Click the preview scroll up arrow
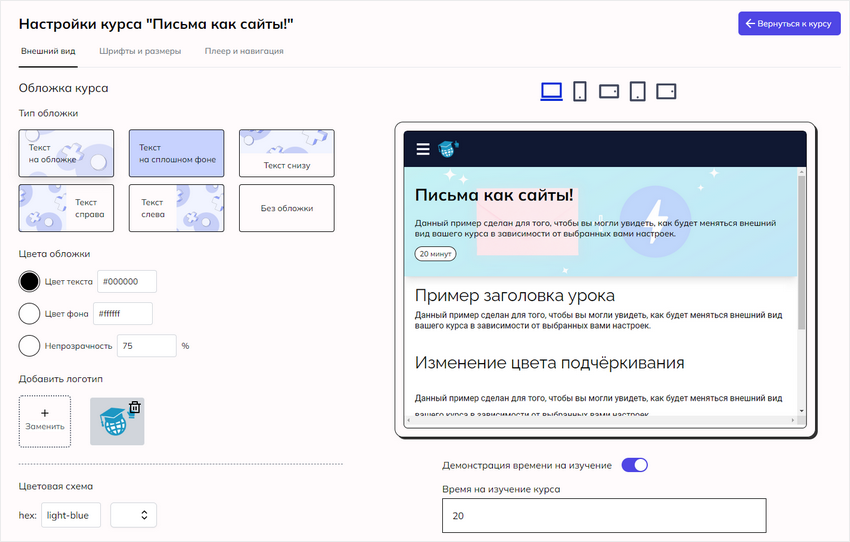Screen dimensions: 850x542 pos(802,171)
